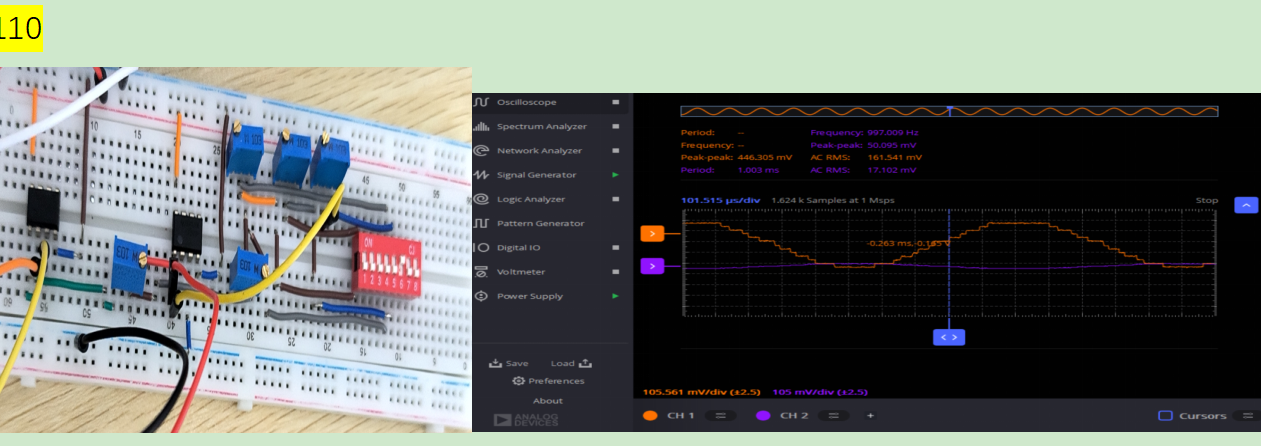Stop the Oscilloscope using its square button
The width and height of the screenshot is (1261, 446).
coord(616,102)
